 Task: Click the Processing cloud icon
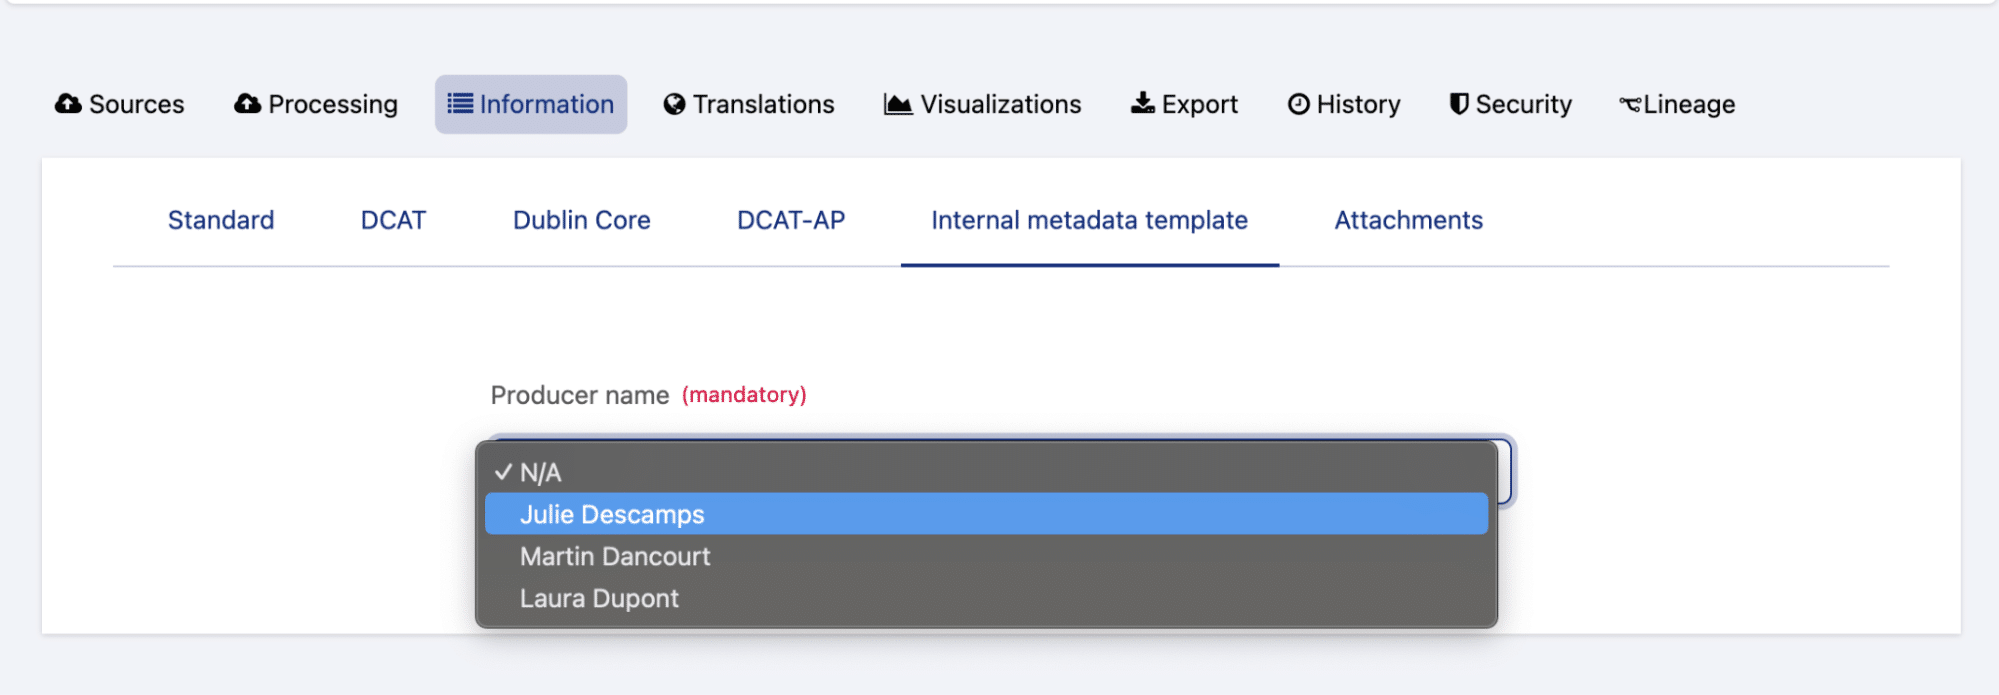[x=247, y=104]
